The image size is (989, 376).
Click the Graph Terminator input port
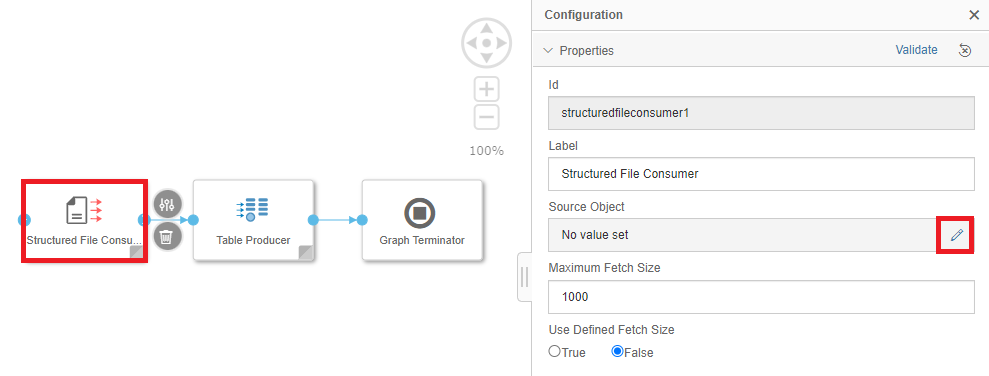click(x=361, y=220)
